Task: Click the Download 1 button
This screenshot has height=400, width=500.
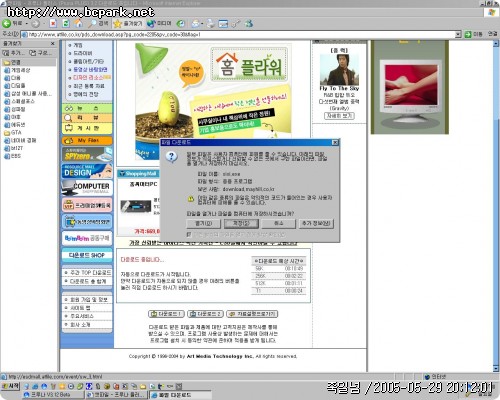Action: pos(166,314)
